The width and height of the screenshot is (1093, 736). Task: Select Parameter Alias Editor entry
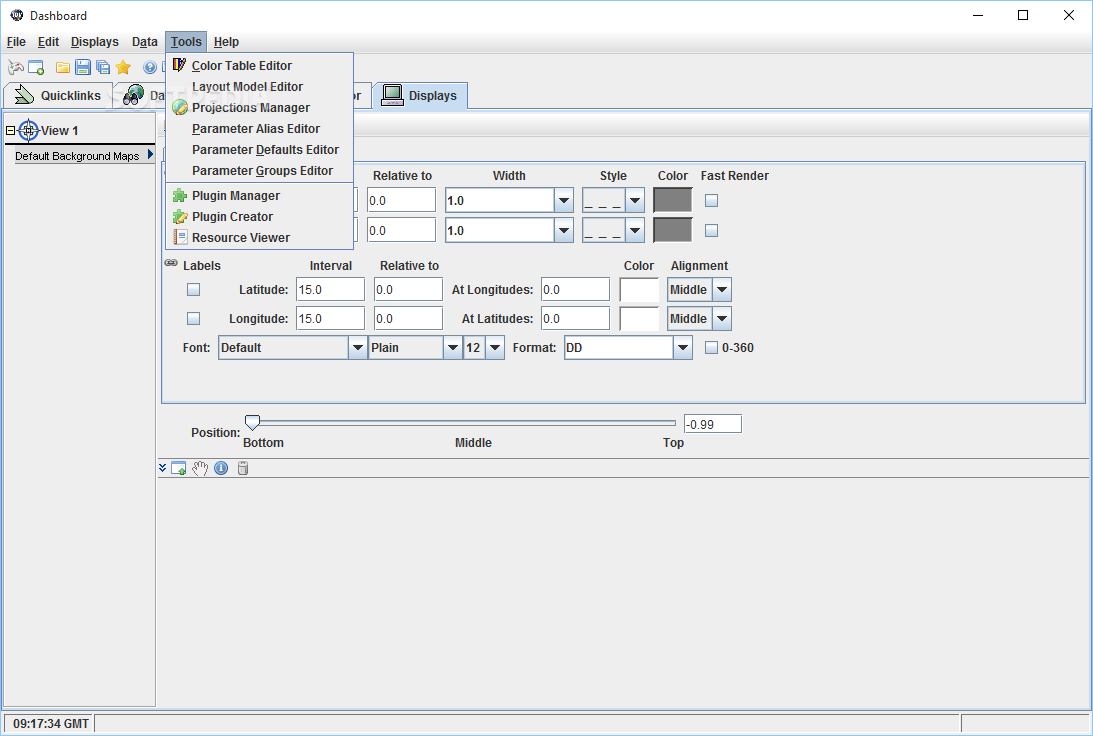[259, 128]
